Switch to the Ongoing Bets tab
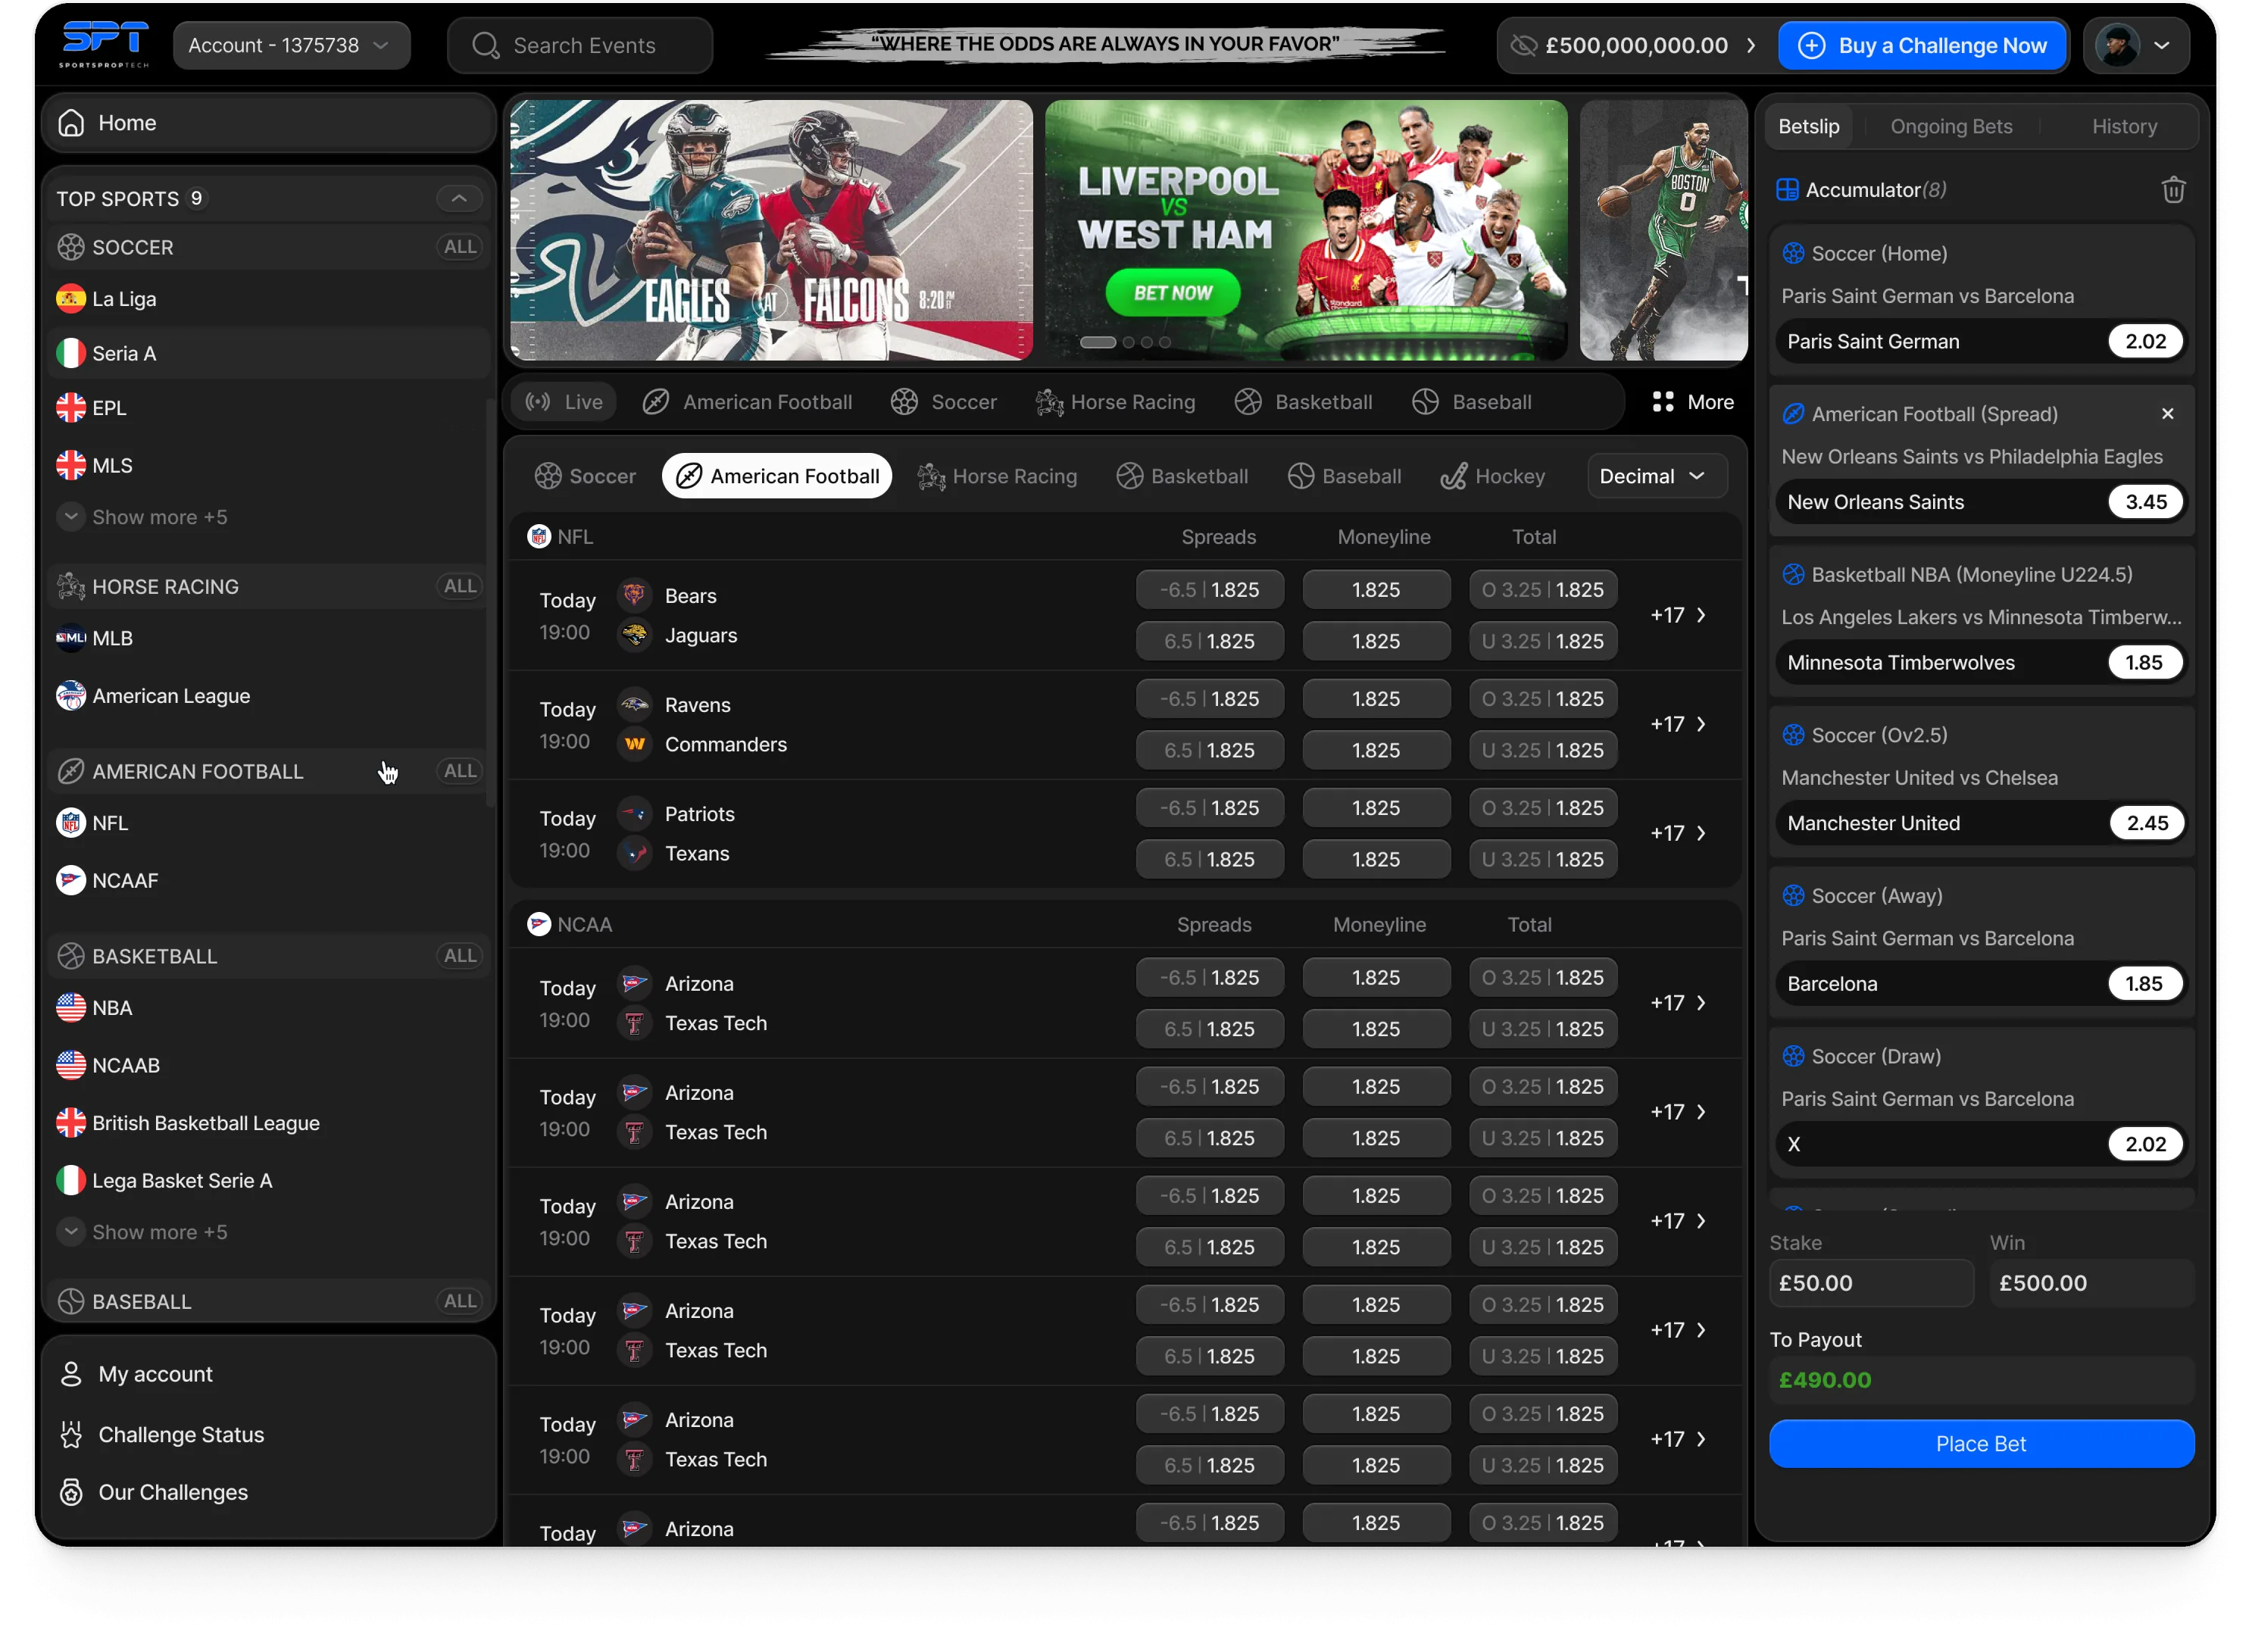Screen dimensions: 2252x1652 pos(1951,127)
